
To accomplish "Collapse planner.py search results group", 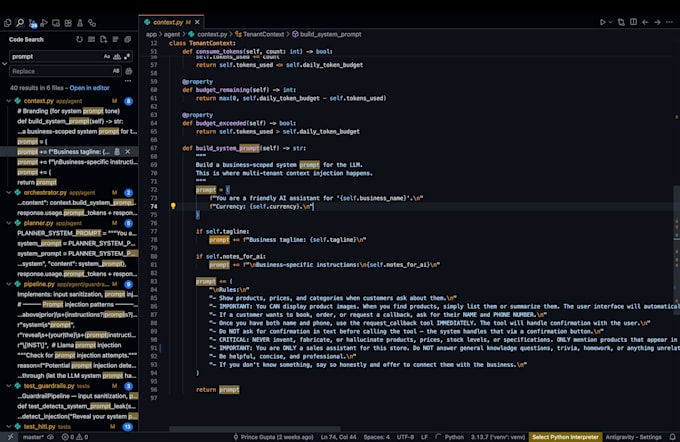I will 9,223.
